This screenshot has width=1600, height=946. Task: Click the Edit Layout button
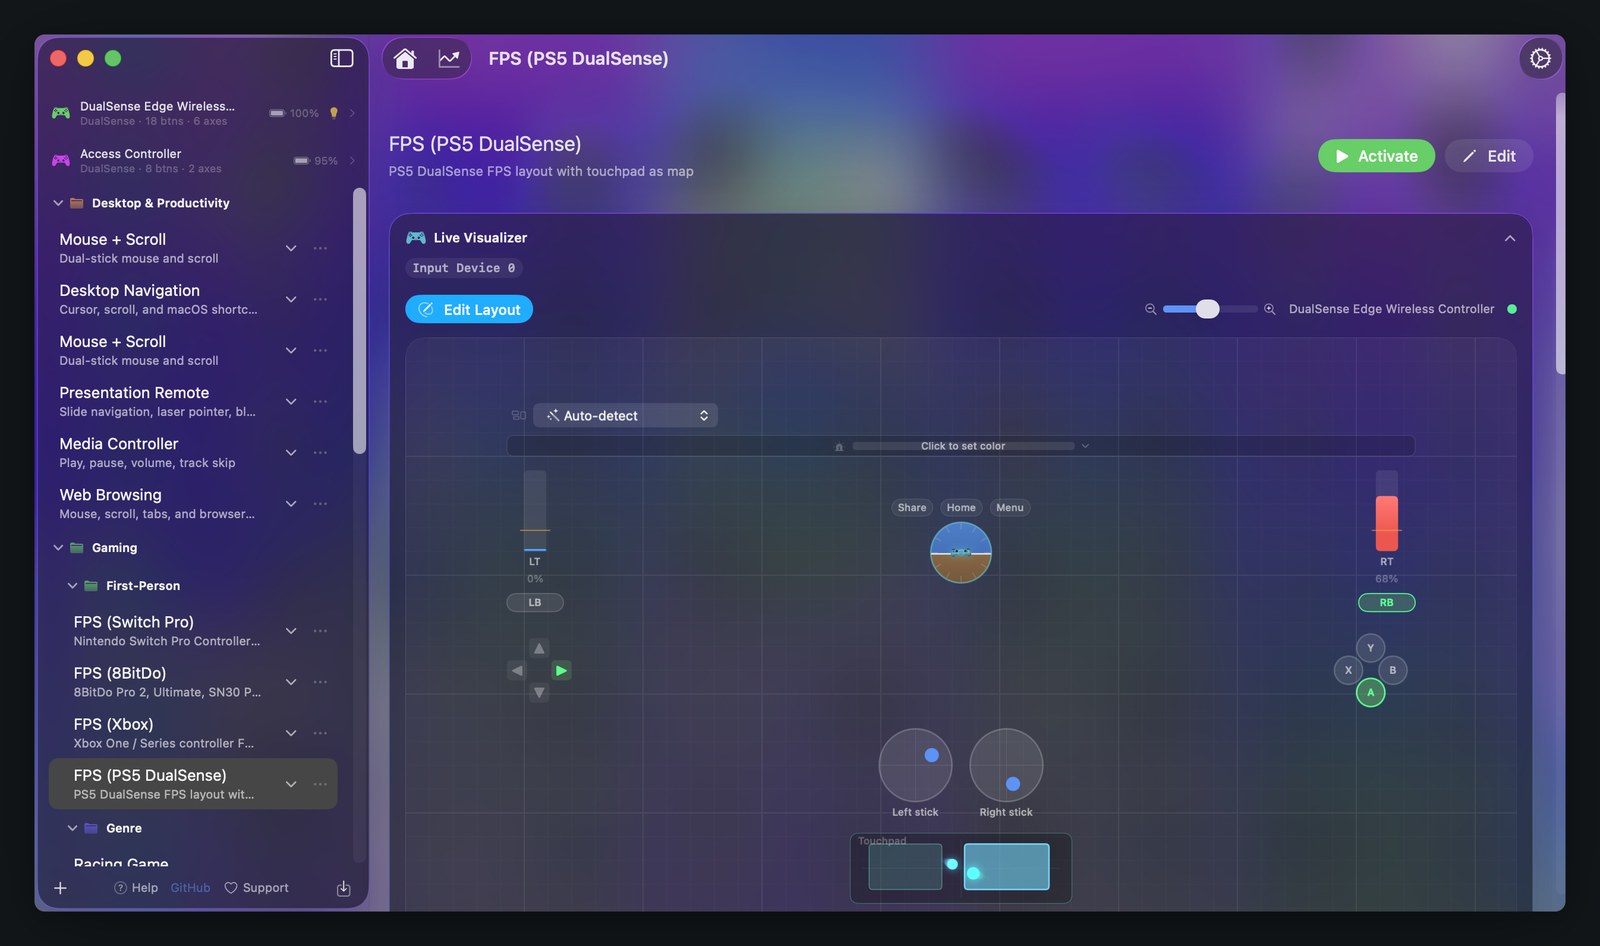[x=469, y=309]
